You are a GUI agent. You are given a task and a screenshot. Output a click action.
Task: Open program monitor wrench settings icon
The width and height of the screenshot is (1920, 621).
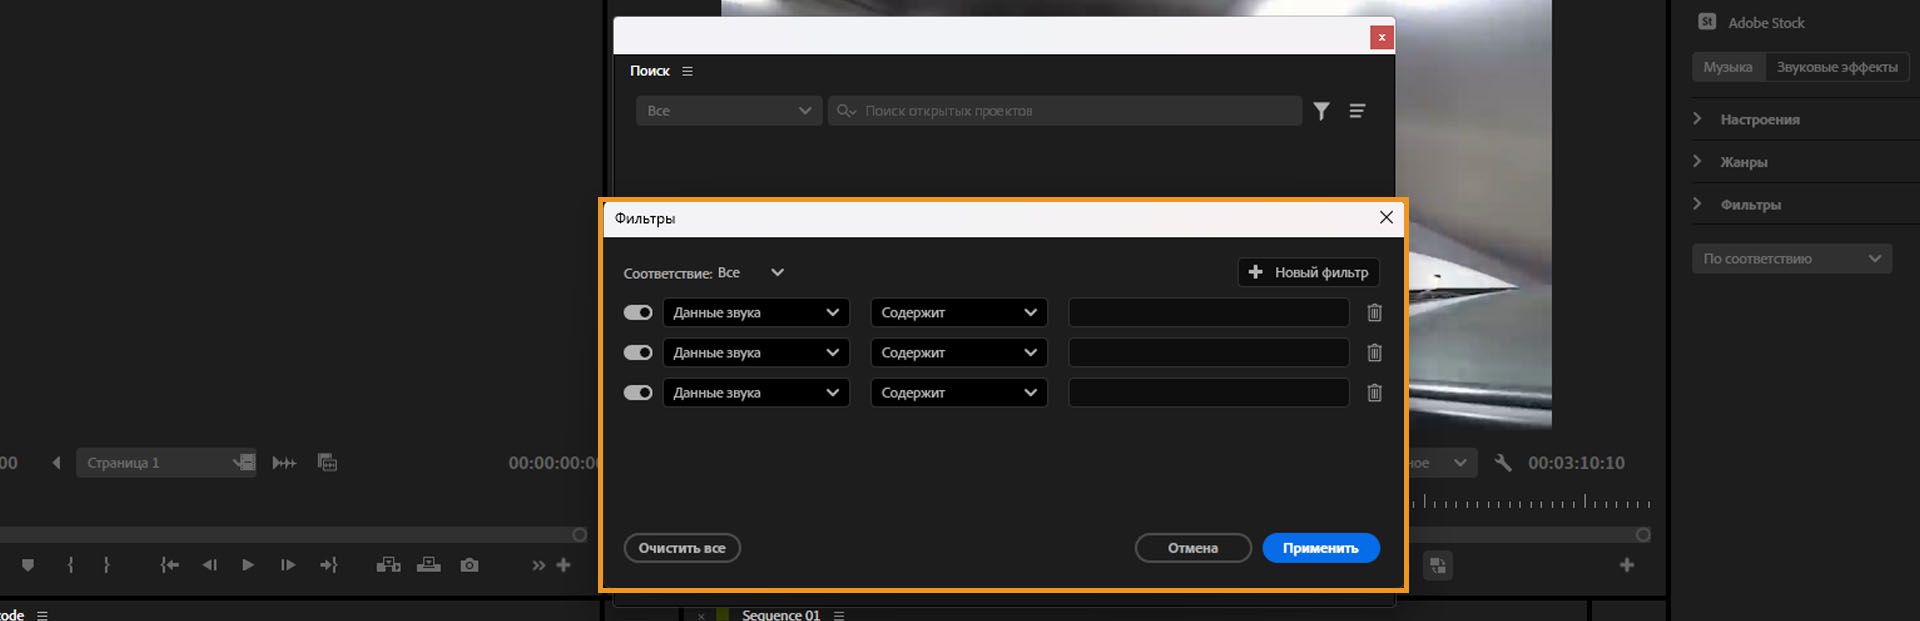pos(1502,463)
